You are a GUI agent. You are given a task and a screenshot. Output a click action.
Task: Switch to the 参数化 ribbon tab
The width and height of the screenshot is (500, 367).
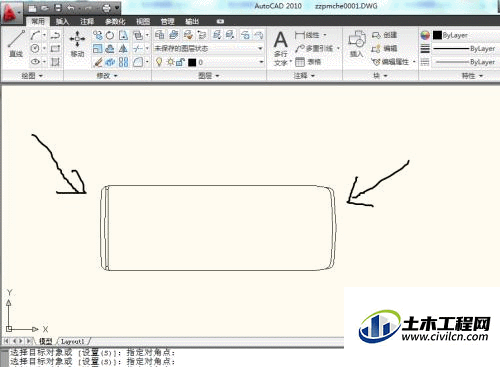click(x=115, y=21)
